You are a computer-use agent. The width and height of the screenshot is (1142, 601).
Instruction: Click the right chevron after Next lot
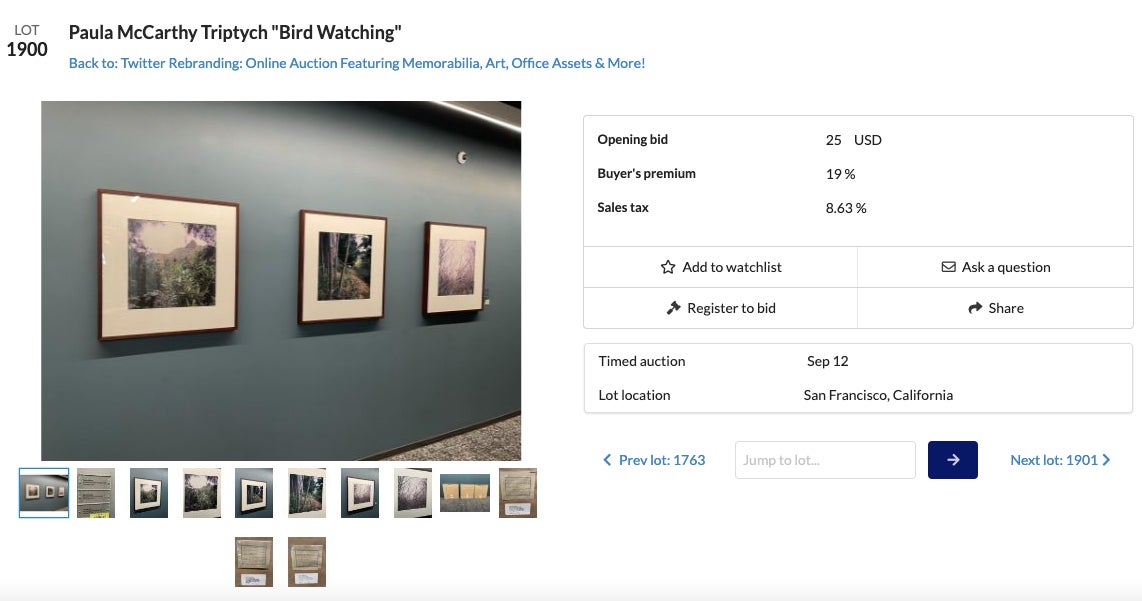click(x=1106, y=460)
